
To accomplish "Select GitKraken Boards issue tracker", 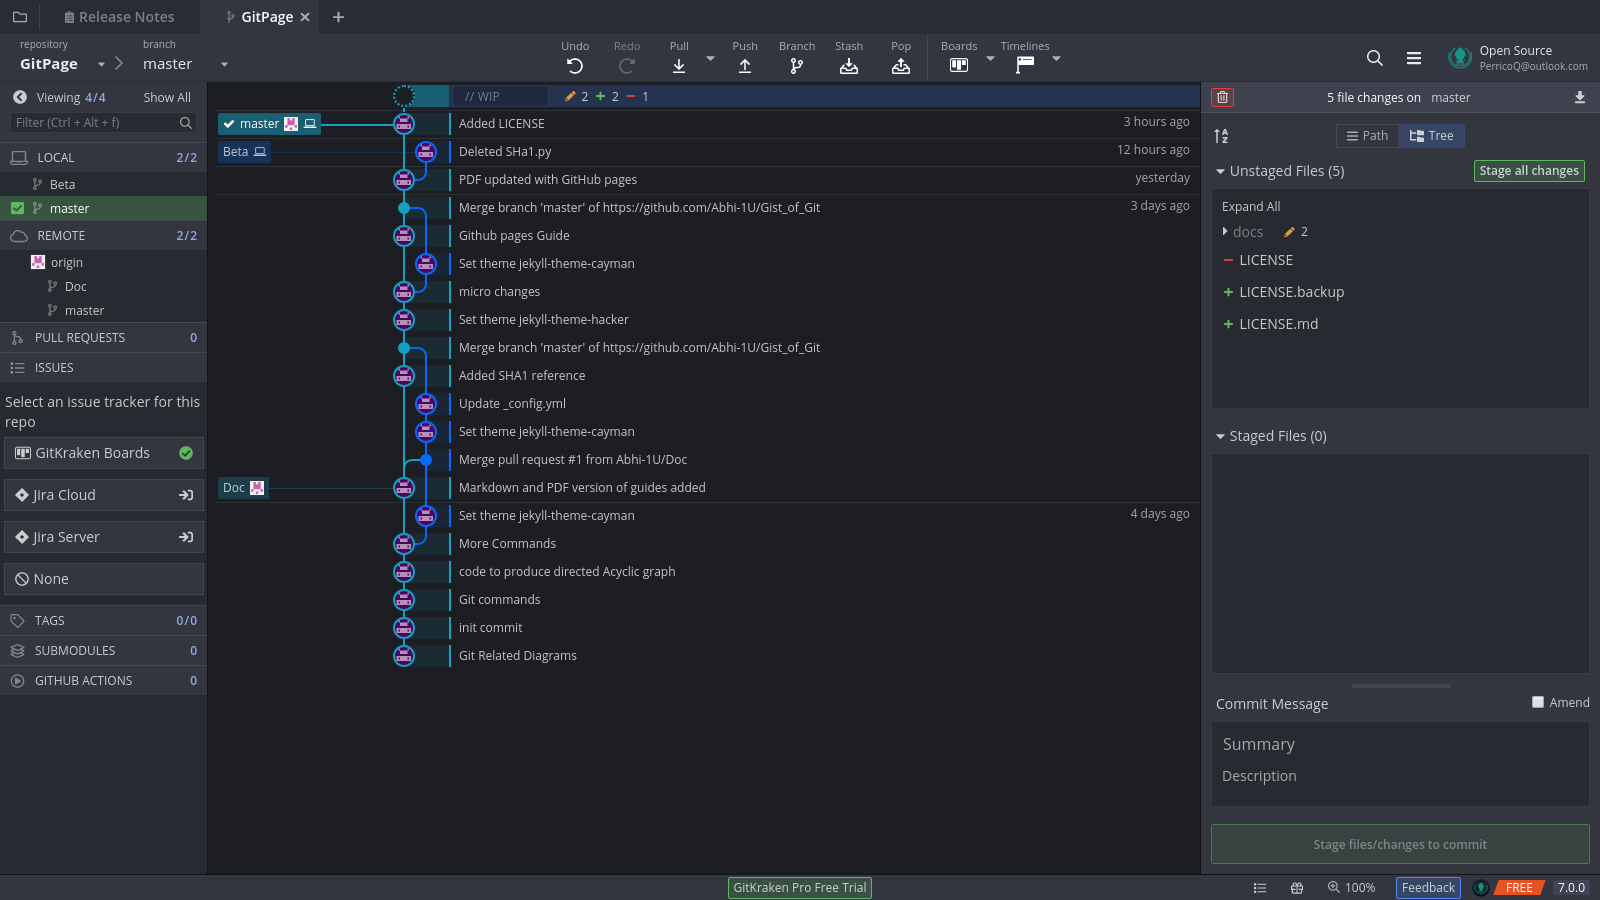I will pyautogui.click(x=104, y=453).
